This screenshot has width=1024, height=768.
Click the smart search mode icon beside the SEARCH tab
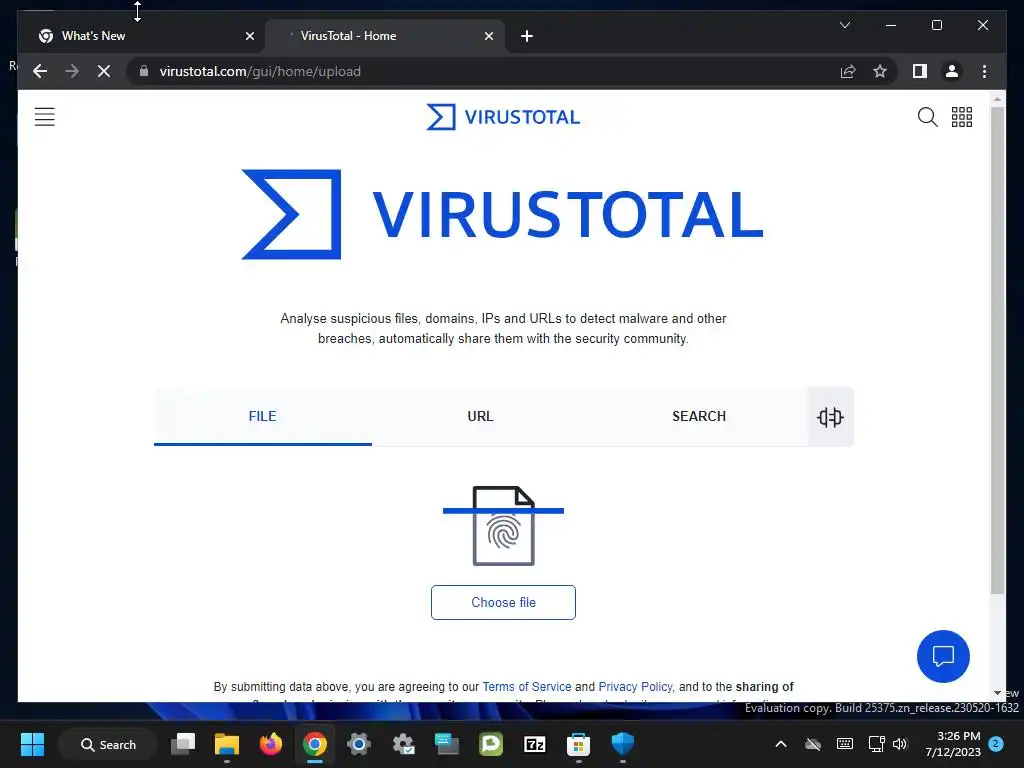coord(830,417)
